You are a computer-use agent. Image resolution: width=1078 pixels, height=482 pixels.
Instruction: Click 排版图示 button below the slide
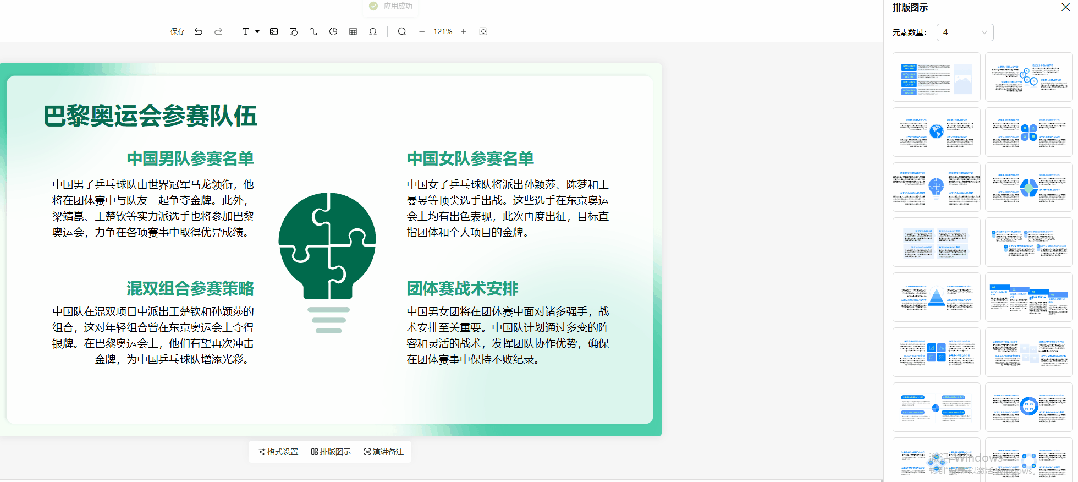pyautogui.click(x=331, y=452)
